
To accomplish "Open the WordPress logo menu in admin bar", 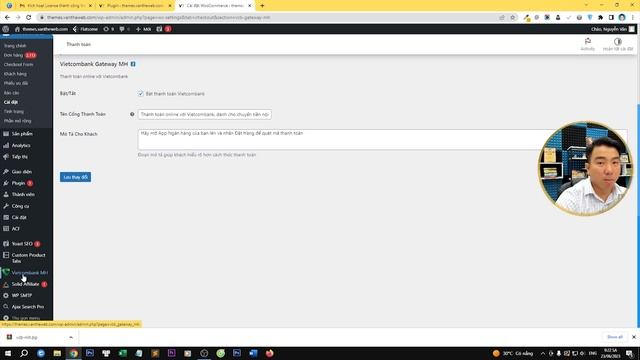I will 6,29.
